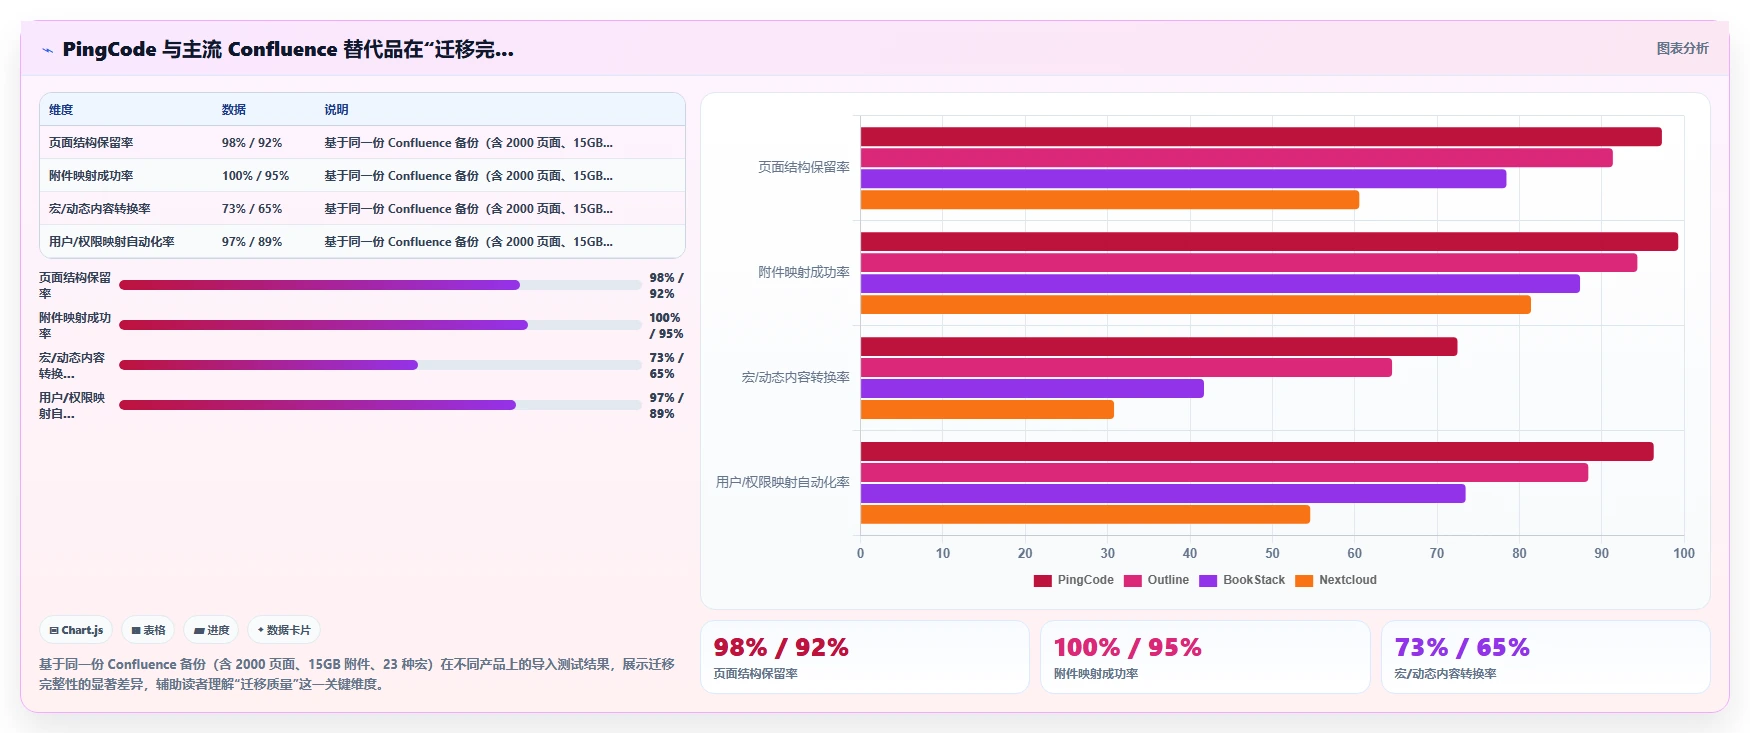This screenshot has width=1750, height=733.
Task: Select the card title starting with "PingCode 与主流 Confluence"
Action: [288, 49]
